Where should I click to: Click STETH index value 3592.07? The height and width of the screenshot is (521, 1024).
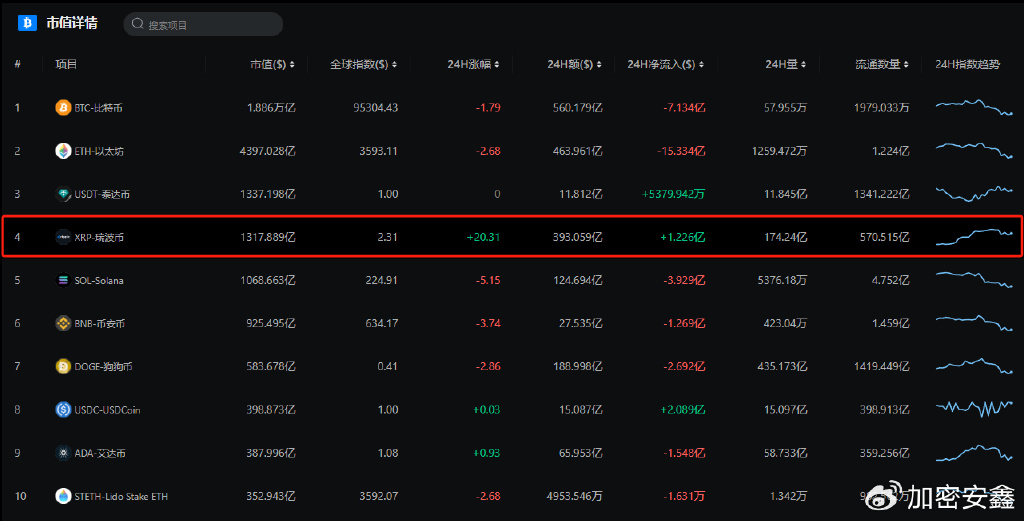(x=378, y=496)
